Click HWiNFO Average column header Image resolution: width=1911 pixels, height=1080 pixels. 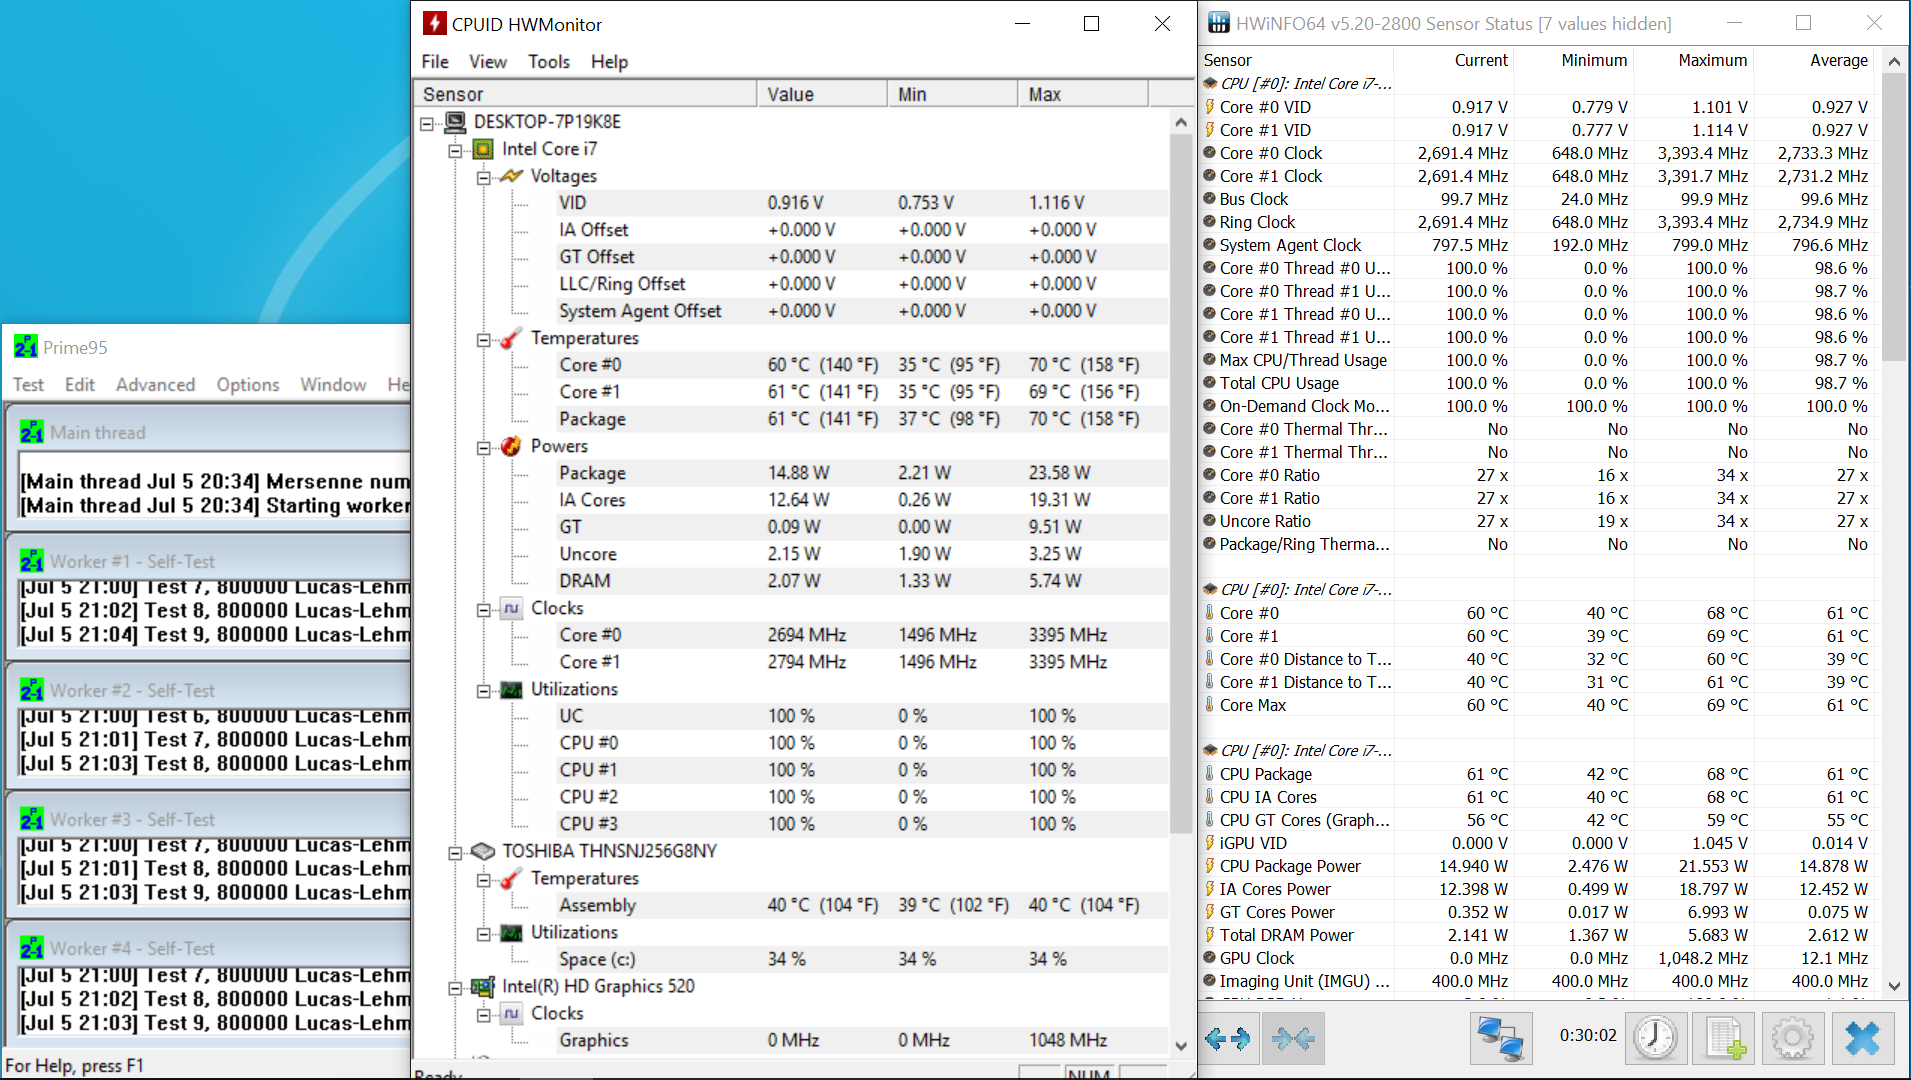pyautogui.click(x=1814, y=60)
